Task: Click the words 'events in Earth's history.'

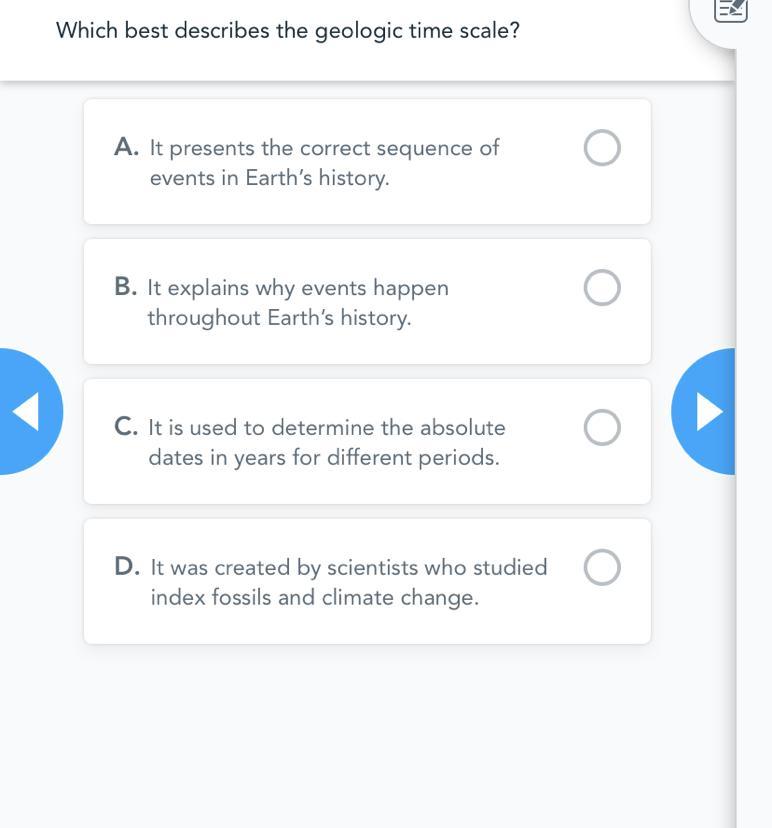Action: (x=270, y=178)
